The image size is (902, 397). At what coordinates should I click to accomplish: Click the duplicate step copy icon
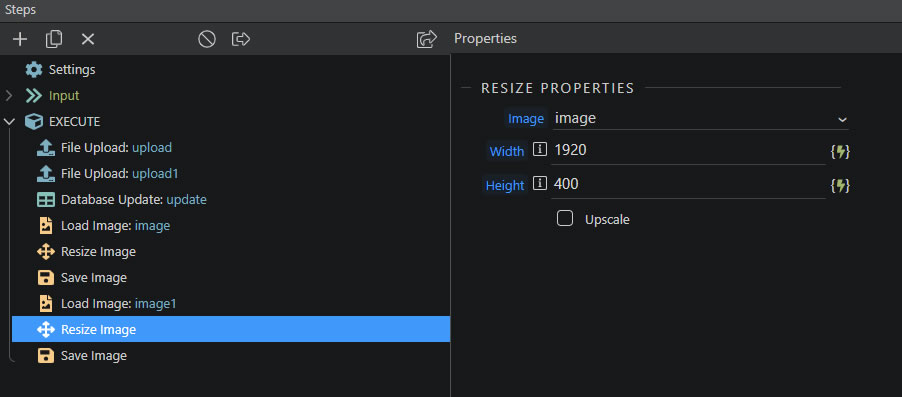pos(53,39)
